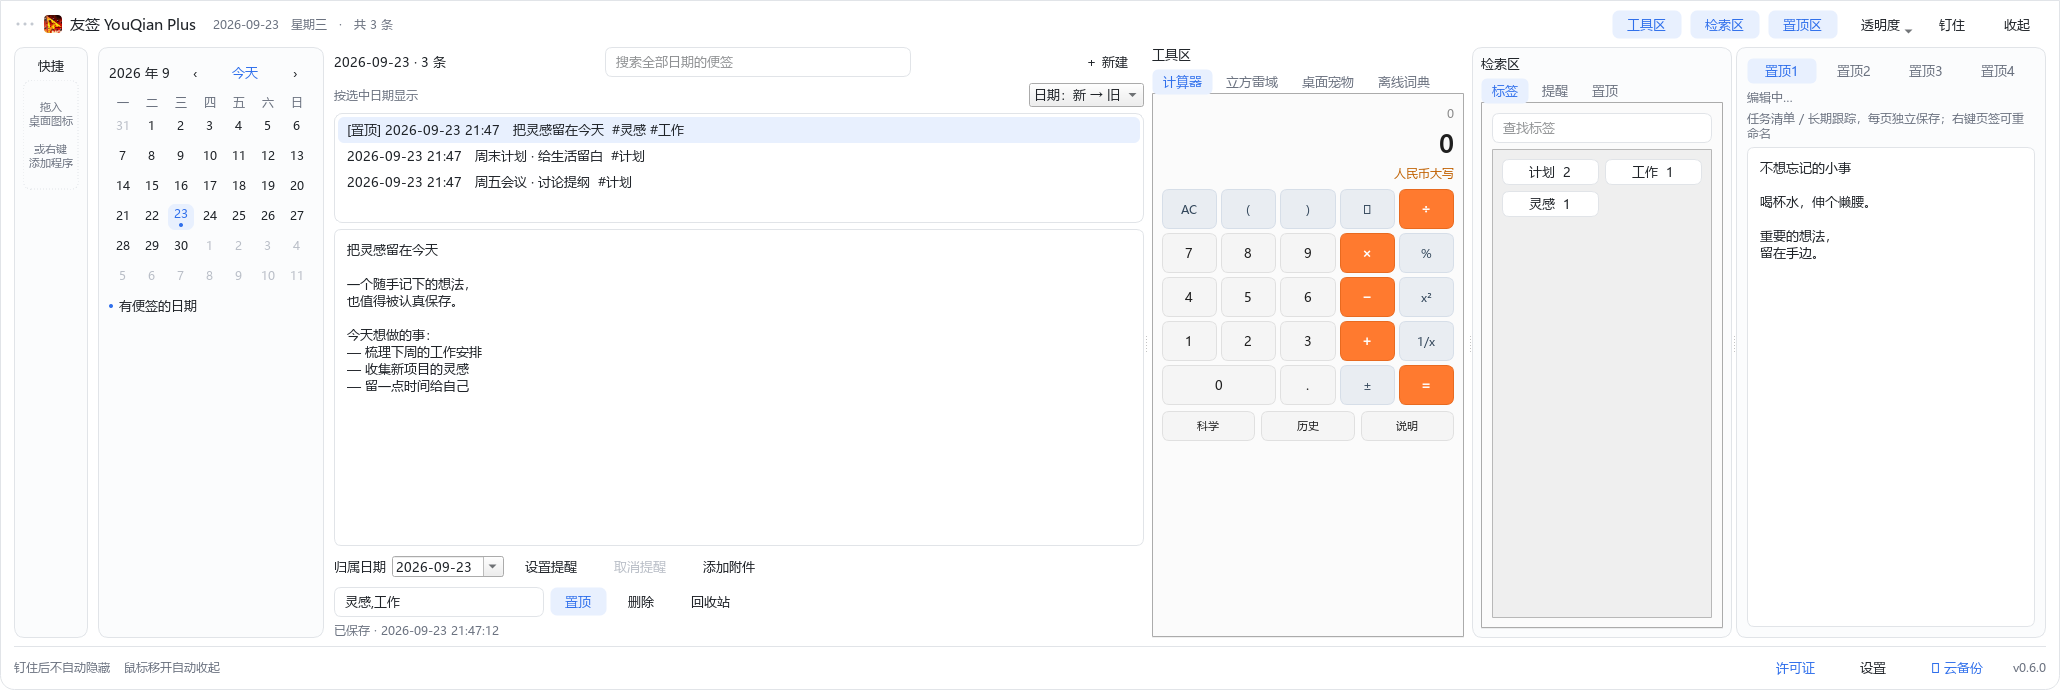Click the 搜索全部日期的便签 search field
This screenshot has height=690, width=2060.
coord(758,62)
